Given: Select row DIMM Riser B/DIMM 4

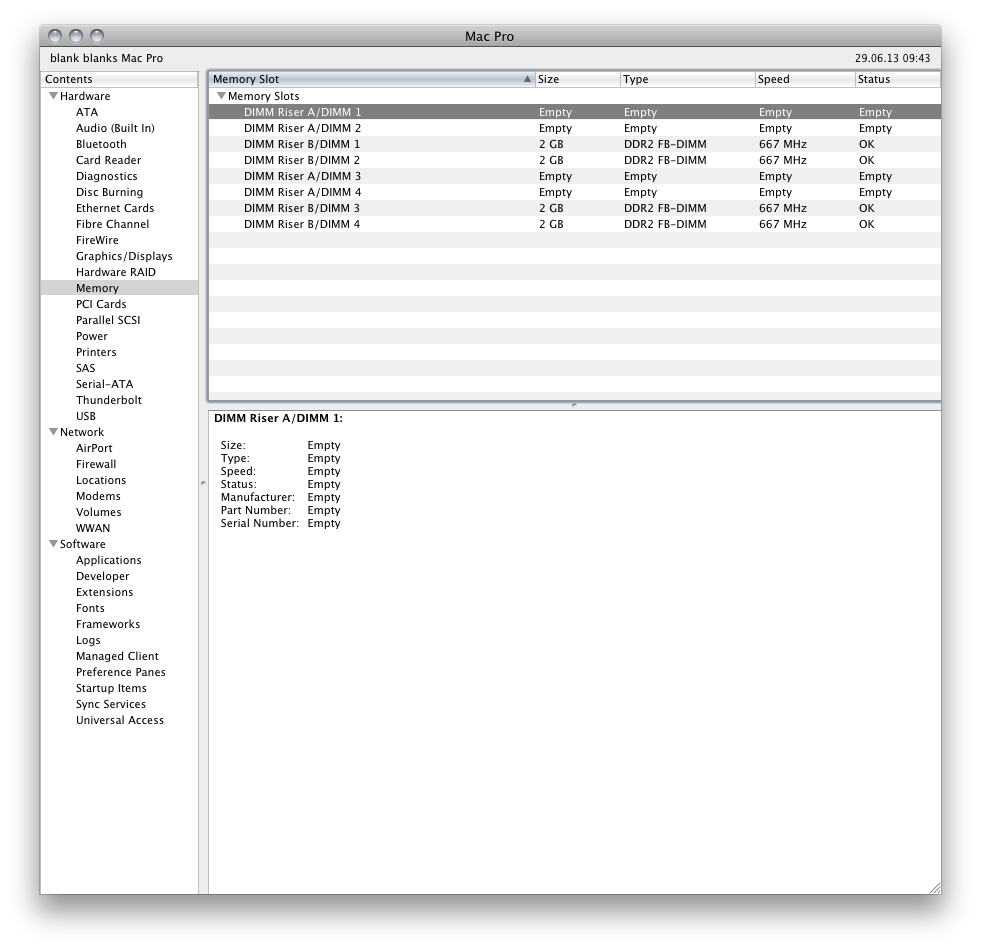Looking at the screenshot, I should (x=574, y=224).
